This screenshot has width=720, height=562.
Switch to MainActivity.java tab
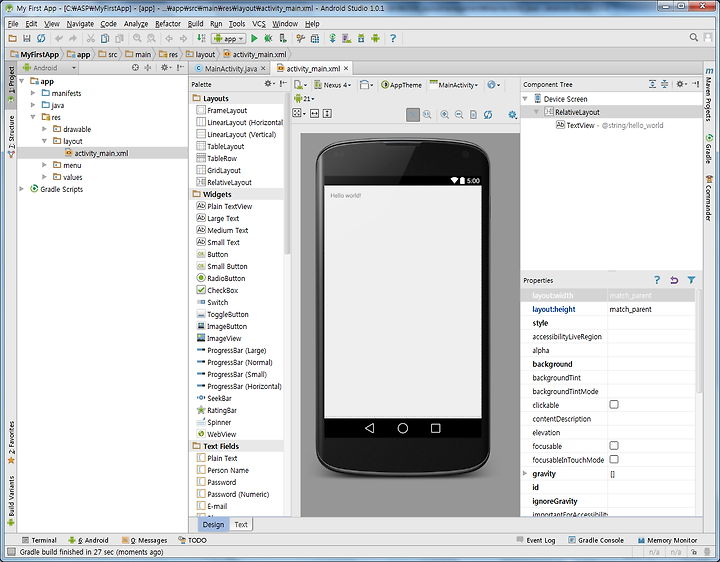231,68
